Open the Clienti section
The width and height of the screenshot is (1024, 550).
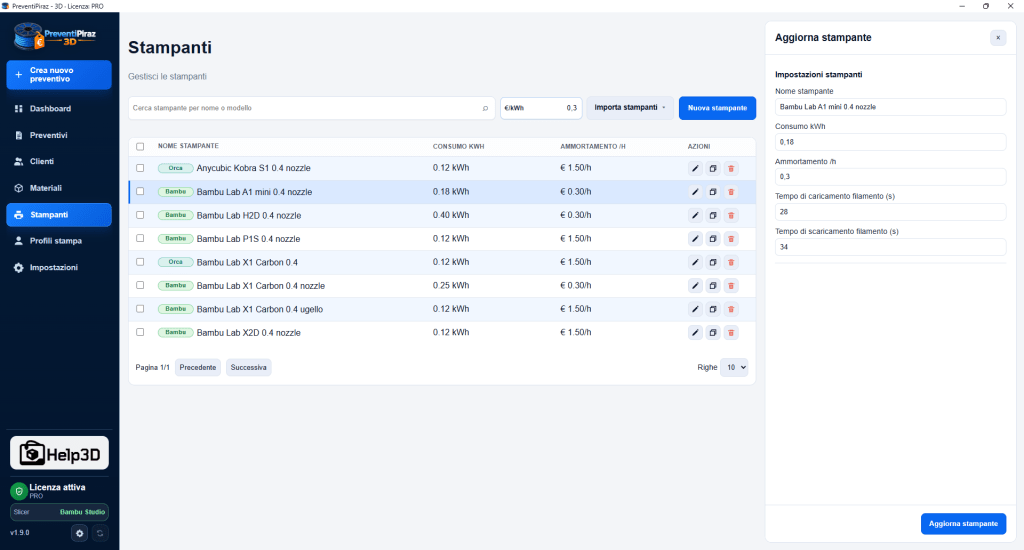pyautogui.click(x=59, y=161)
